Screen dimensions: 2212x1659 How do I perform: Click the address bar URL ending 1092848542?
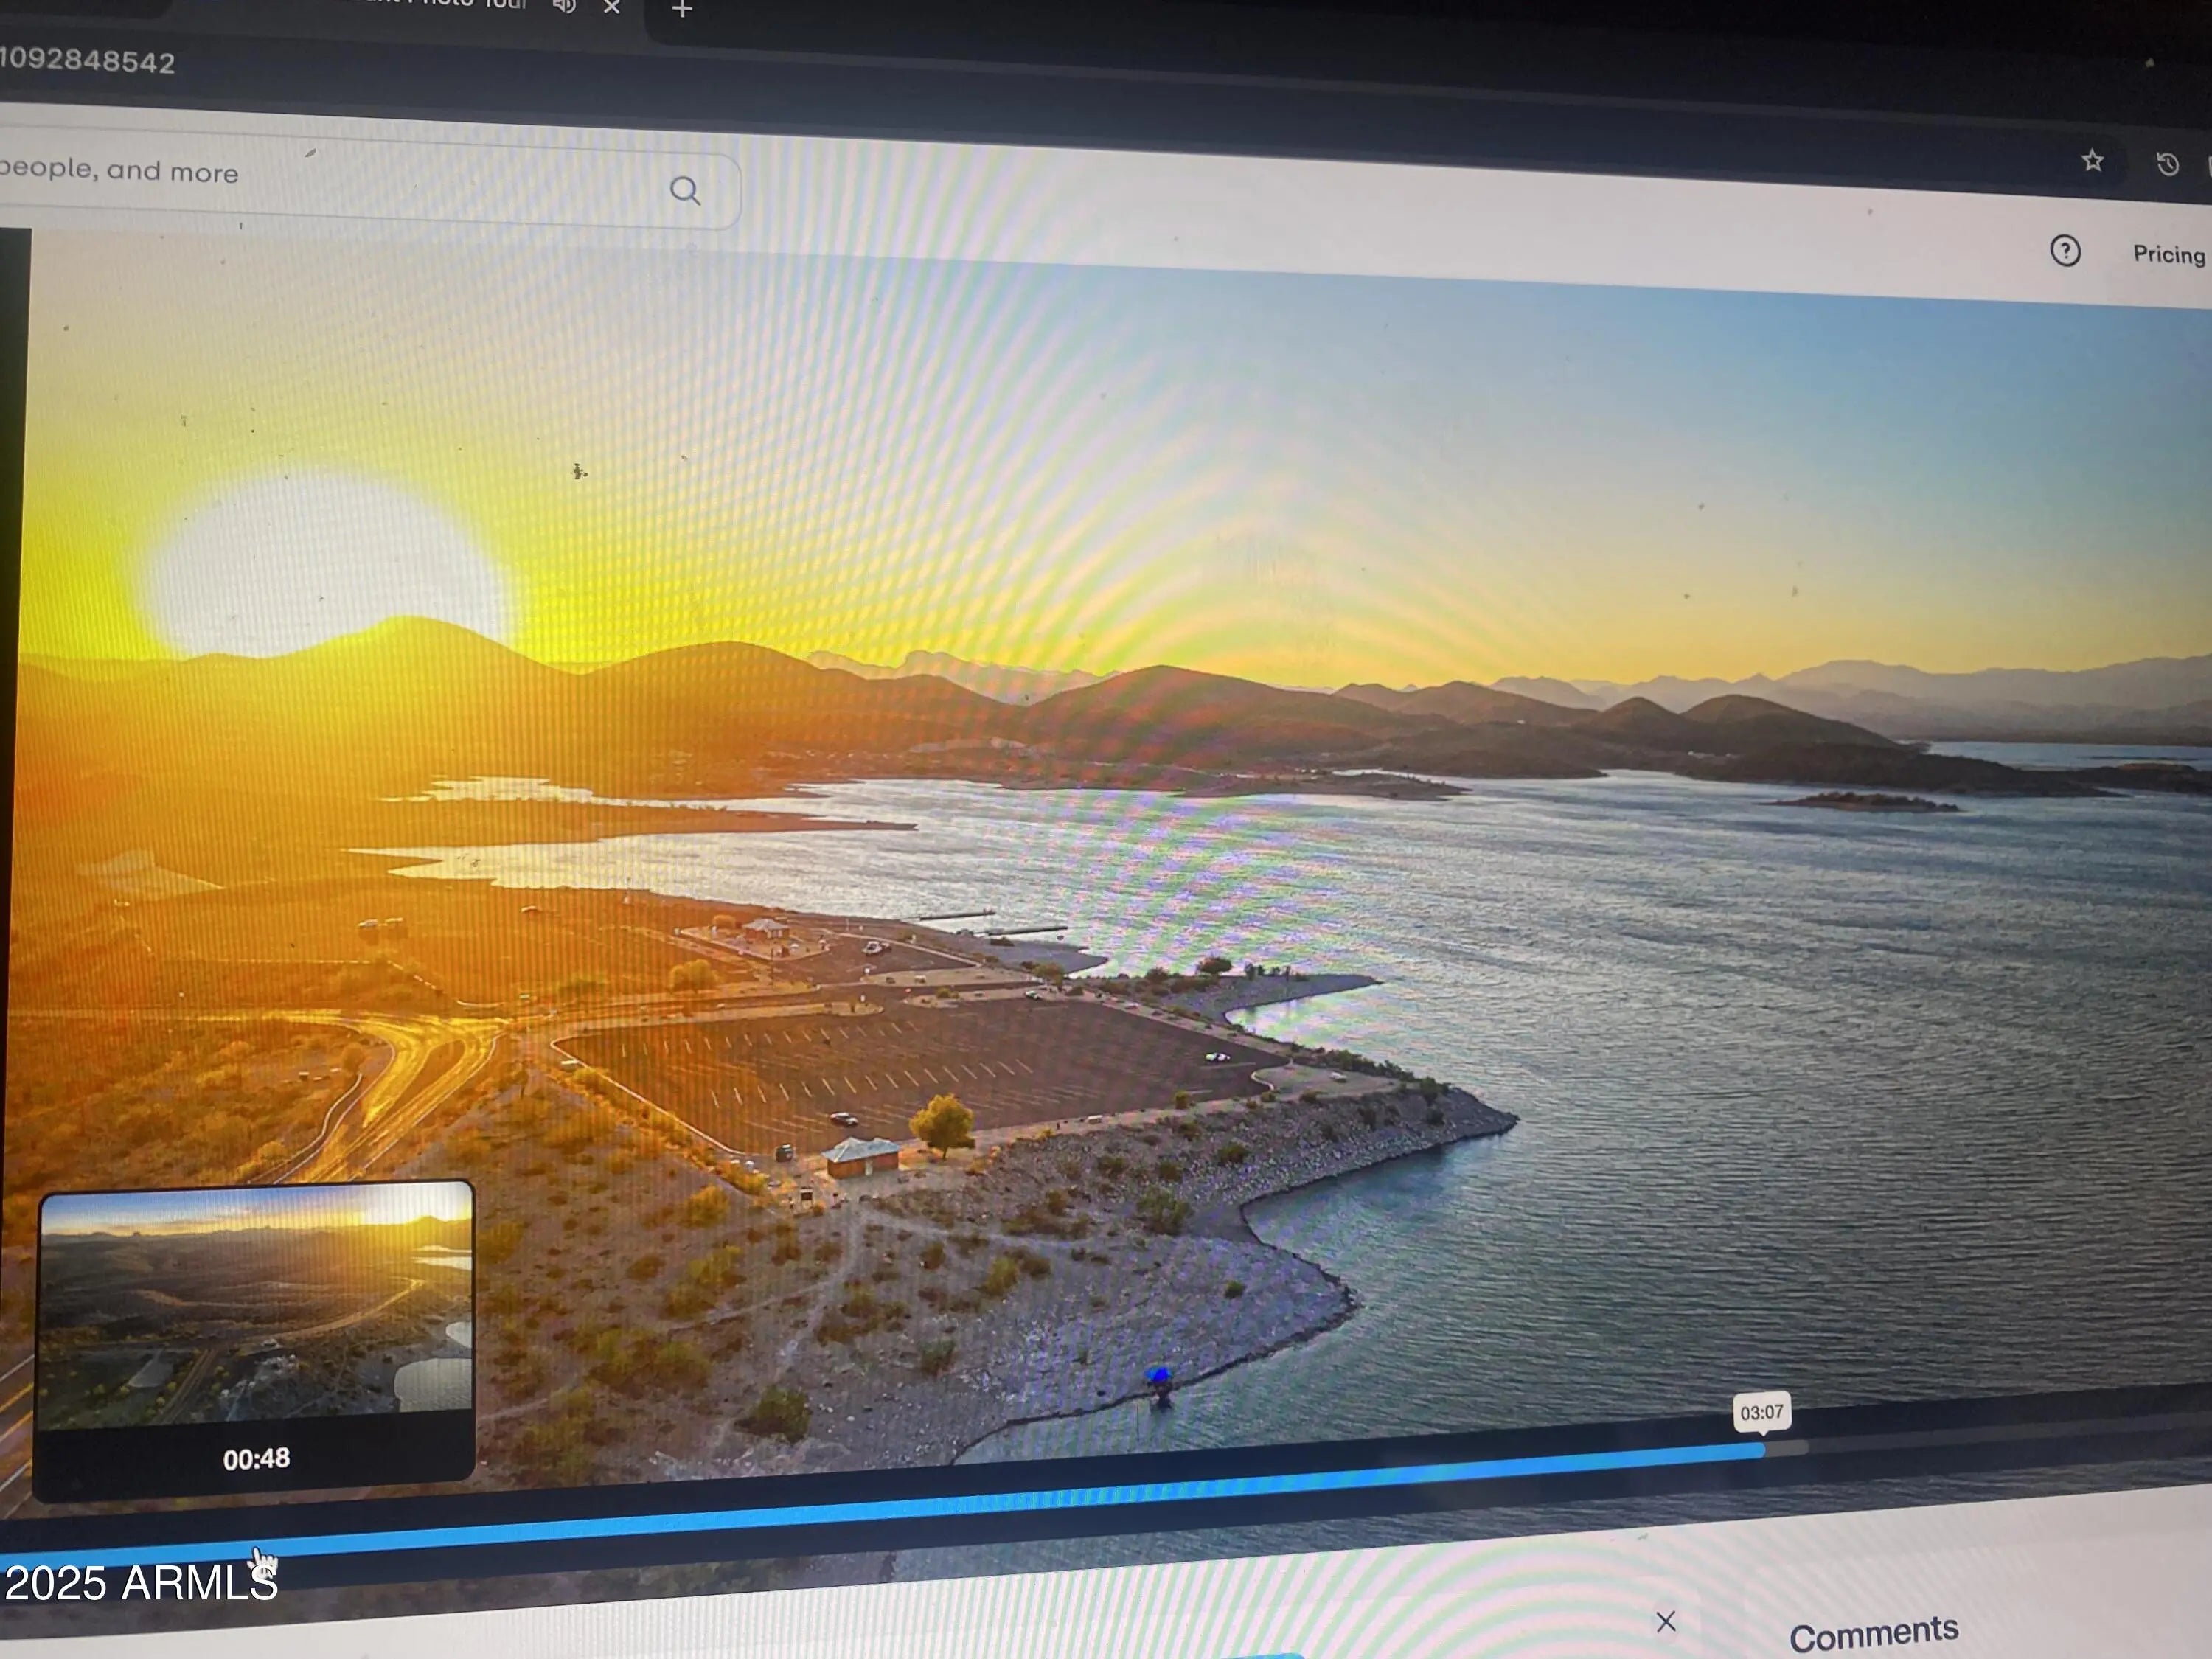88,61
